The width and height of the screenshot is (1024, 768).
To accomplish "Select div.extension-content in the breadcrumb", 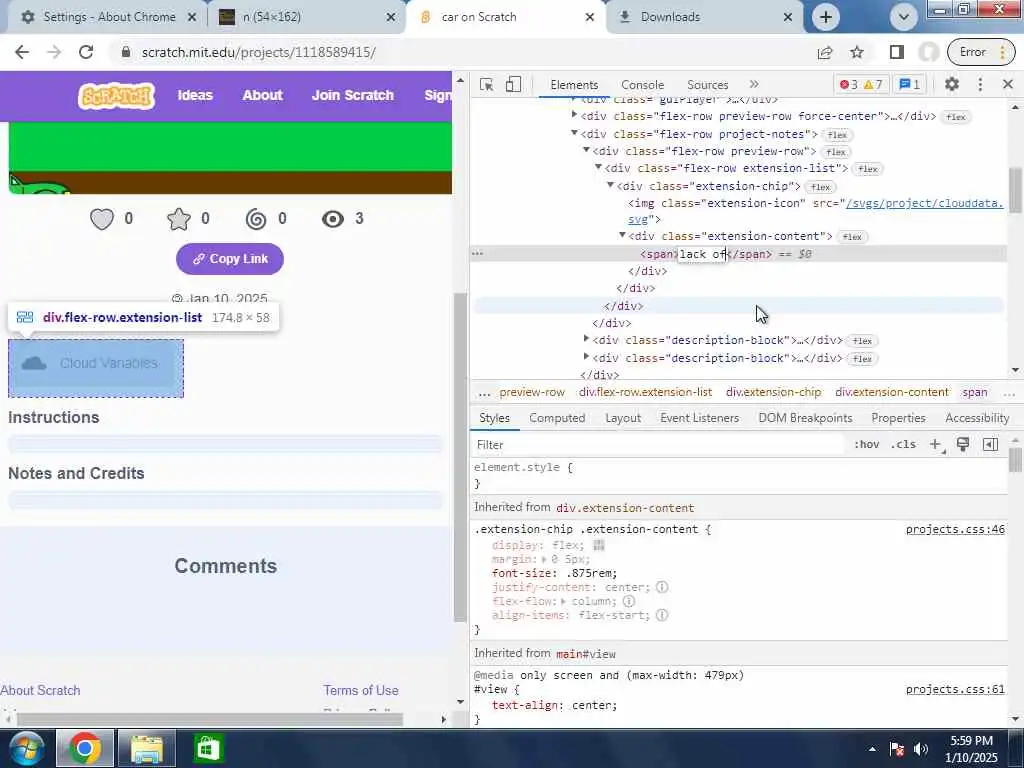I will (x=891, y=392).
